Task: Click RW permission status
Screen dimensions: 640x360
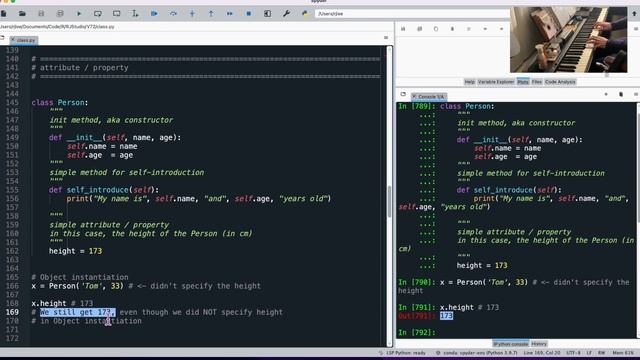Action: [602, 353]
